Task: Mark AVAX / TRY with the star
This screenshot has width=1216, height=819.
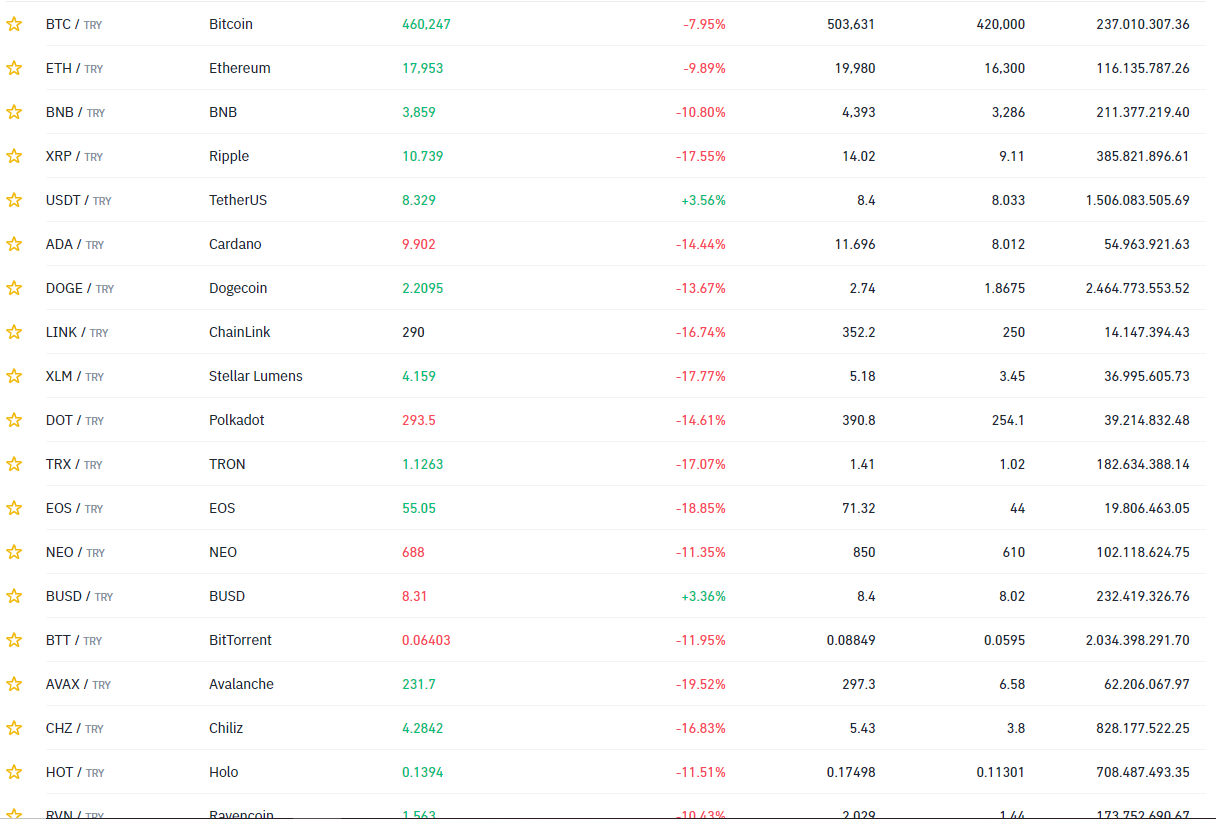Action: click(x=14, y=684)
